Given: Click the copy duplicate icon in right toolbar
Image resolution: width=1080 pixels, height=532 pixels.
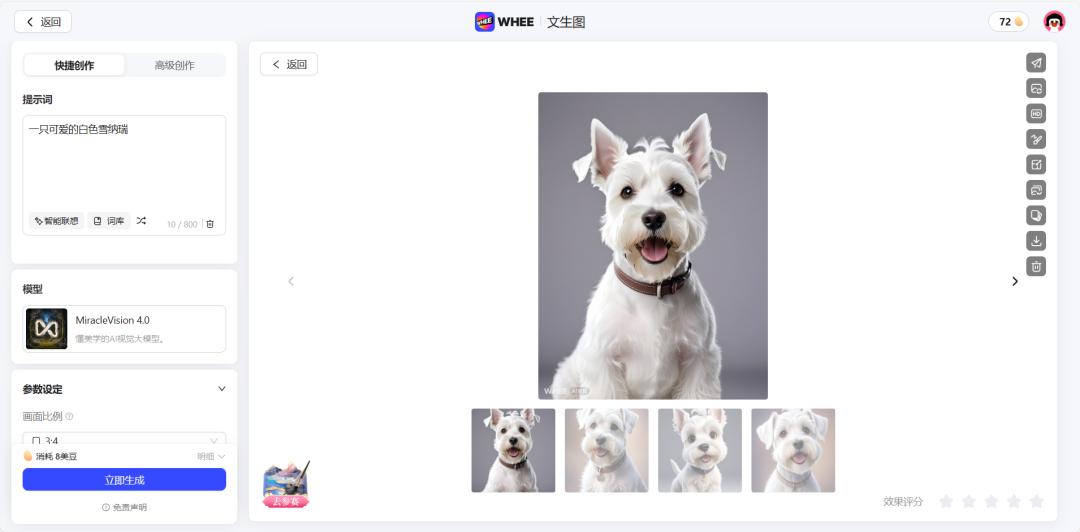Looking at the screenshot, I should click(x=1036, y=215).
